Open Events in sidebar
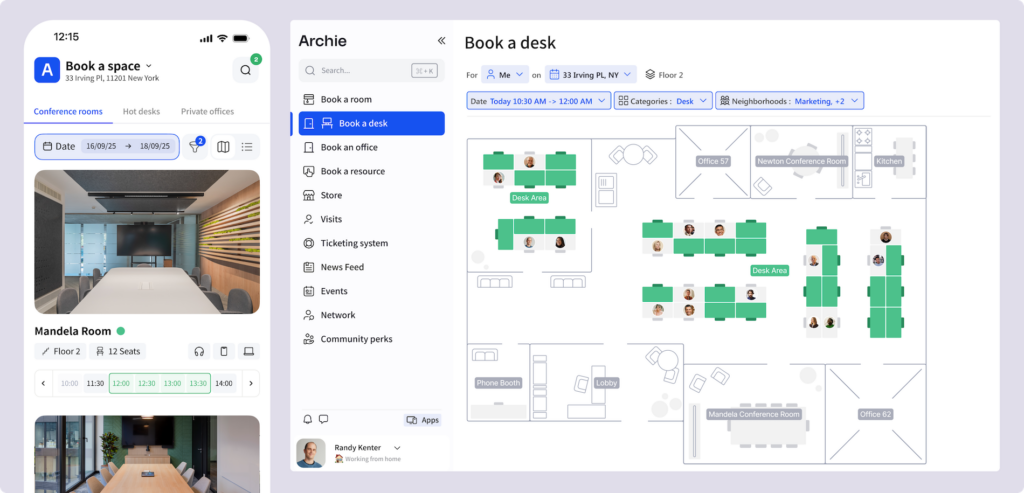The height and width of the screenshot is (493, 1024). [372, 291]
